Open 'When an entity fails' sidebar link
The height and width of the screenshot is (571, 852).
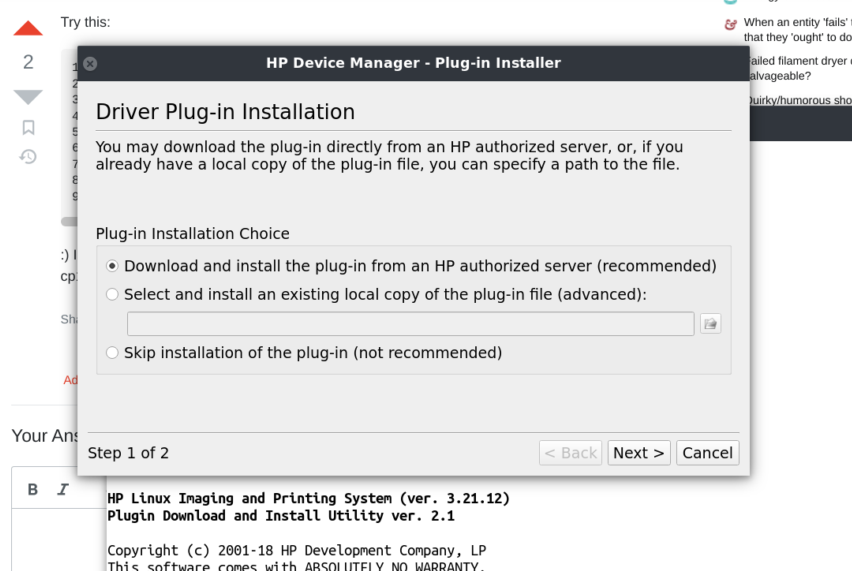coord(798,30)
